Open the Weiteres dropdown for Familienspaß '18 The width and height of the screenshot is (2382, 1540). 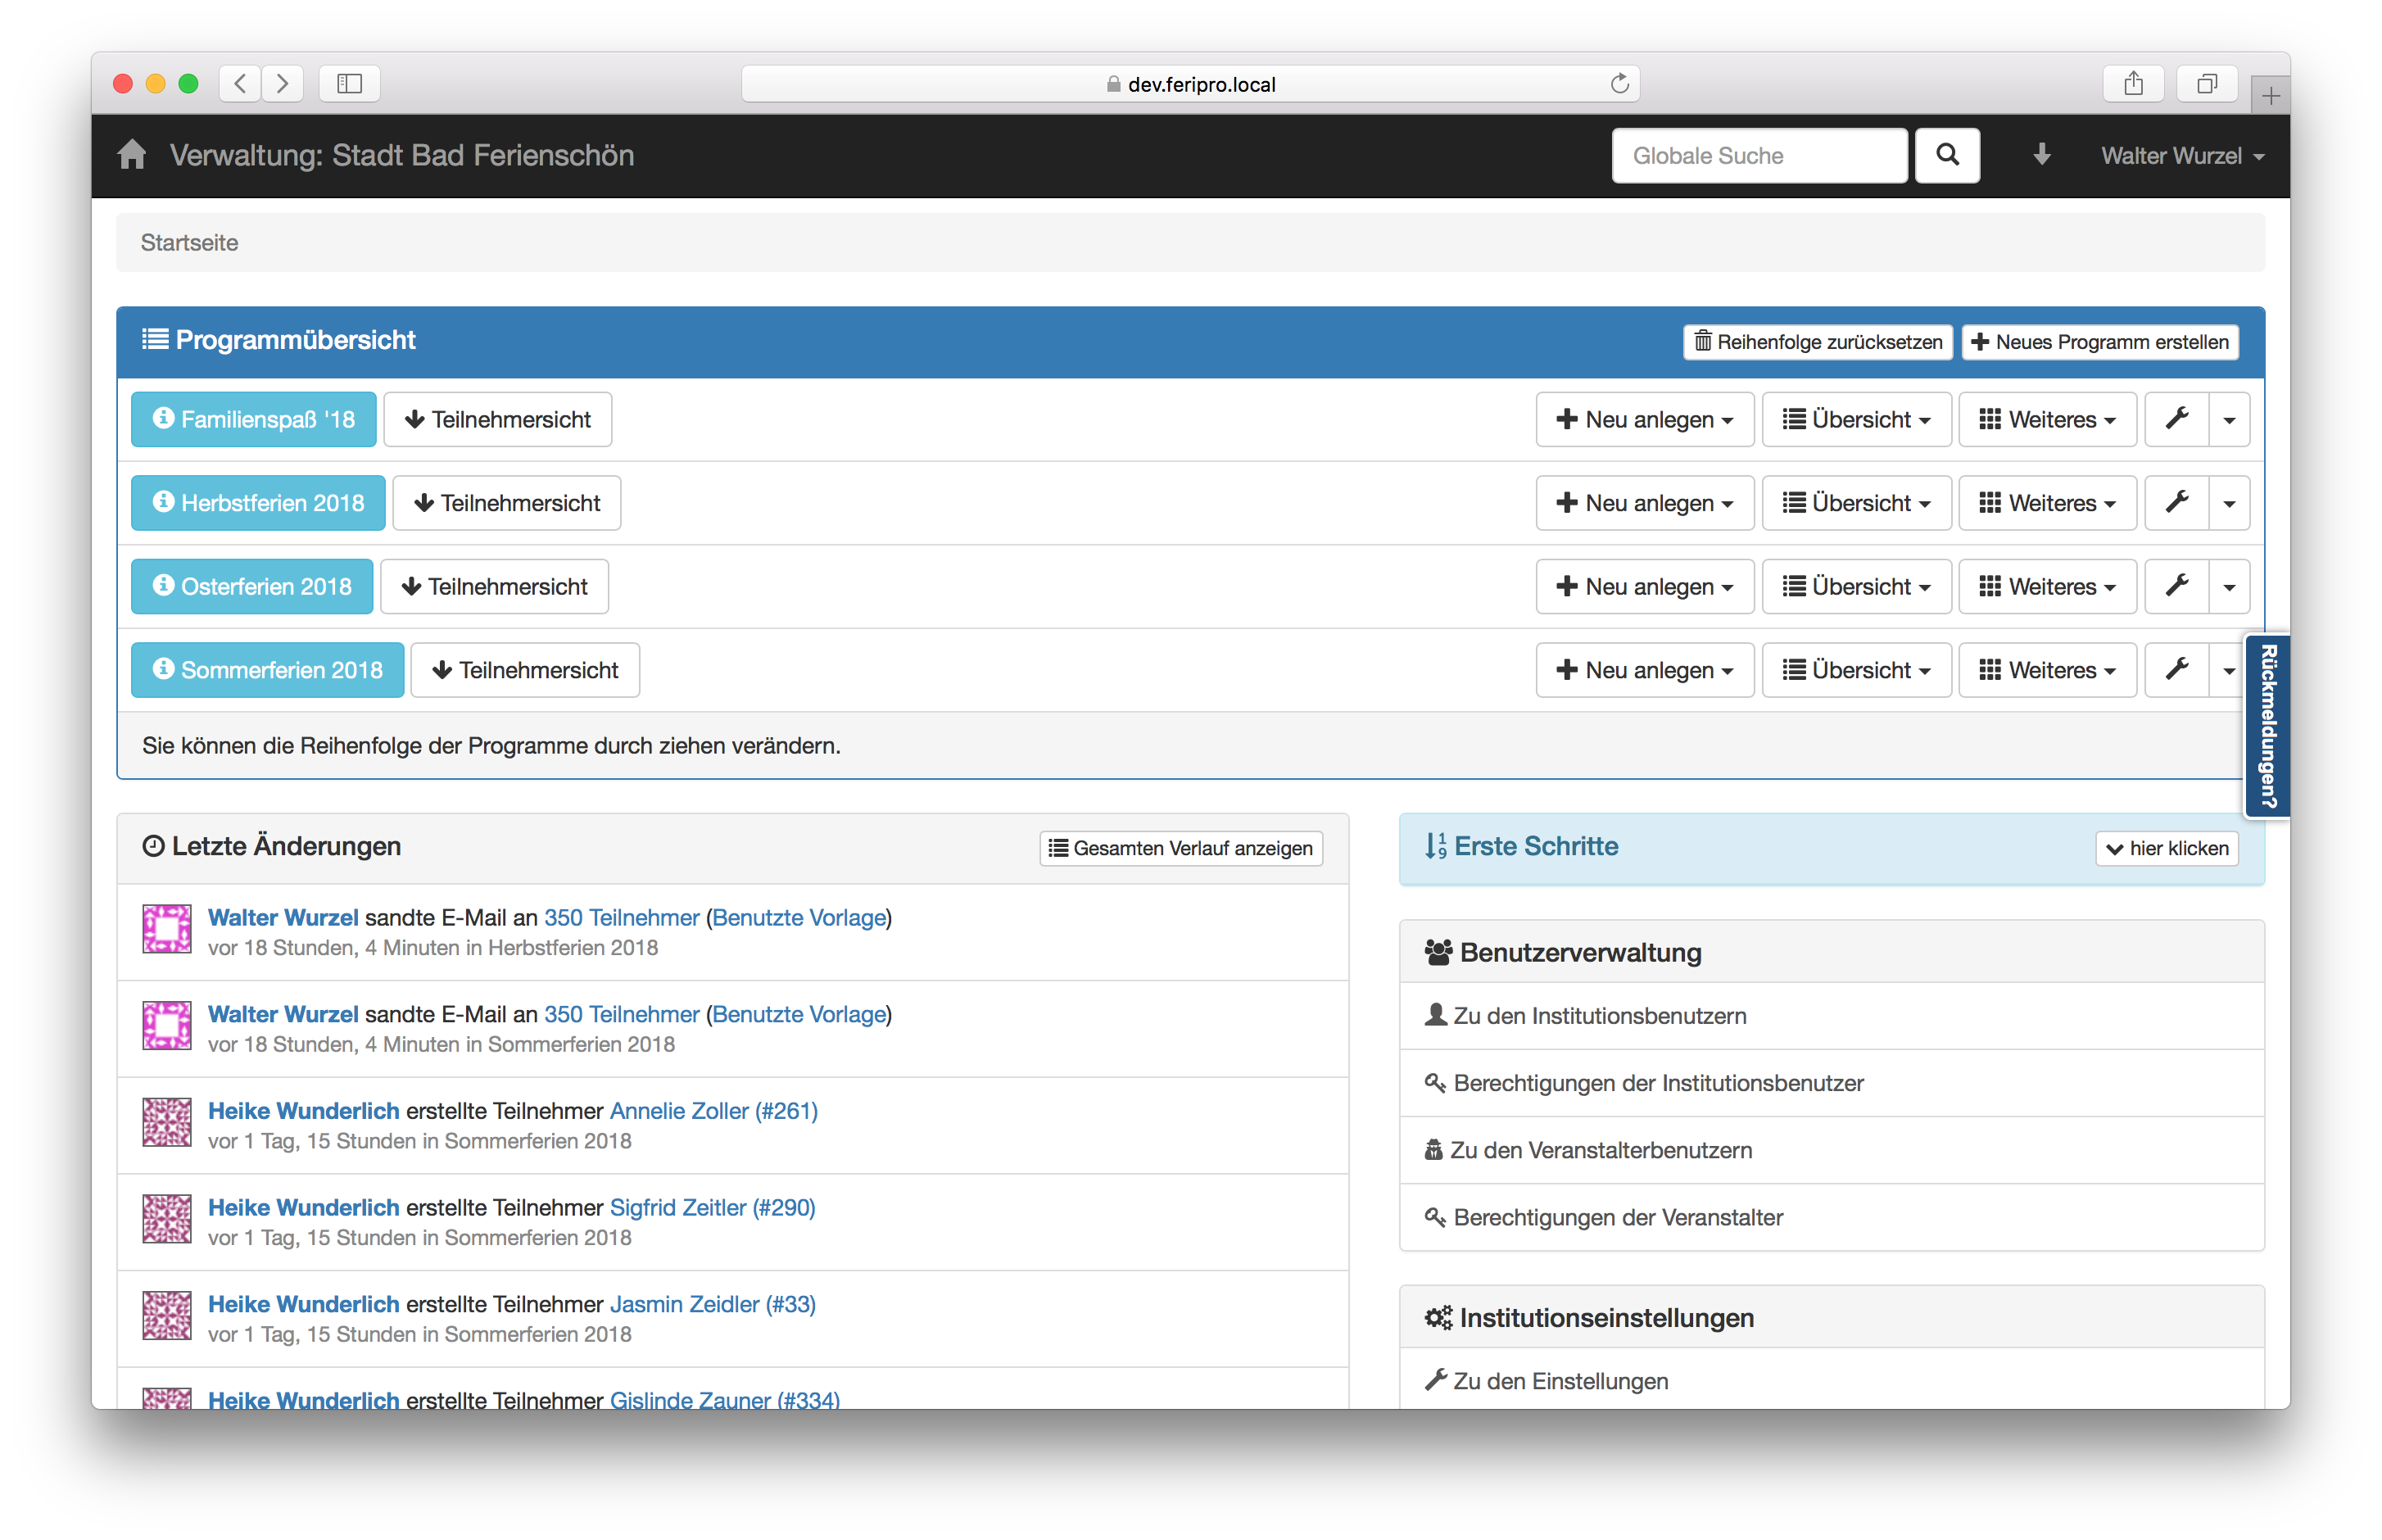[x=2046, y=419]
